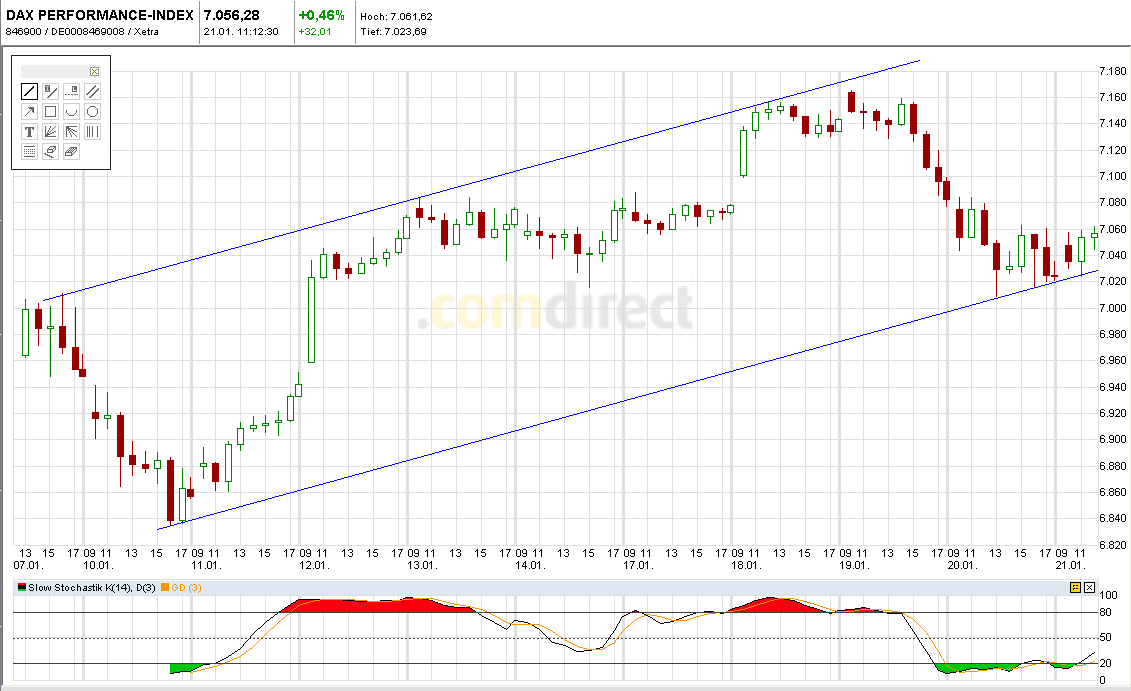This screenshot has width=1131, height=691.
Task: Open settings for the Slow Stochastik indicator
Action: click(x=1076, y=587)
